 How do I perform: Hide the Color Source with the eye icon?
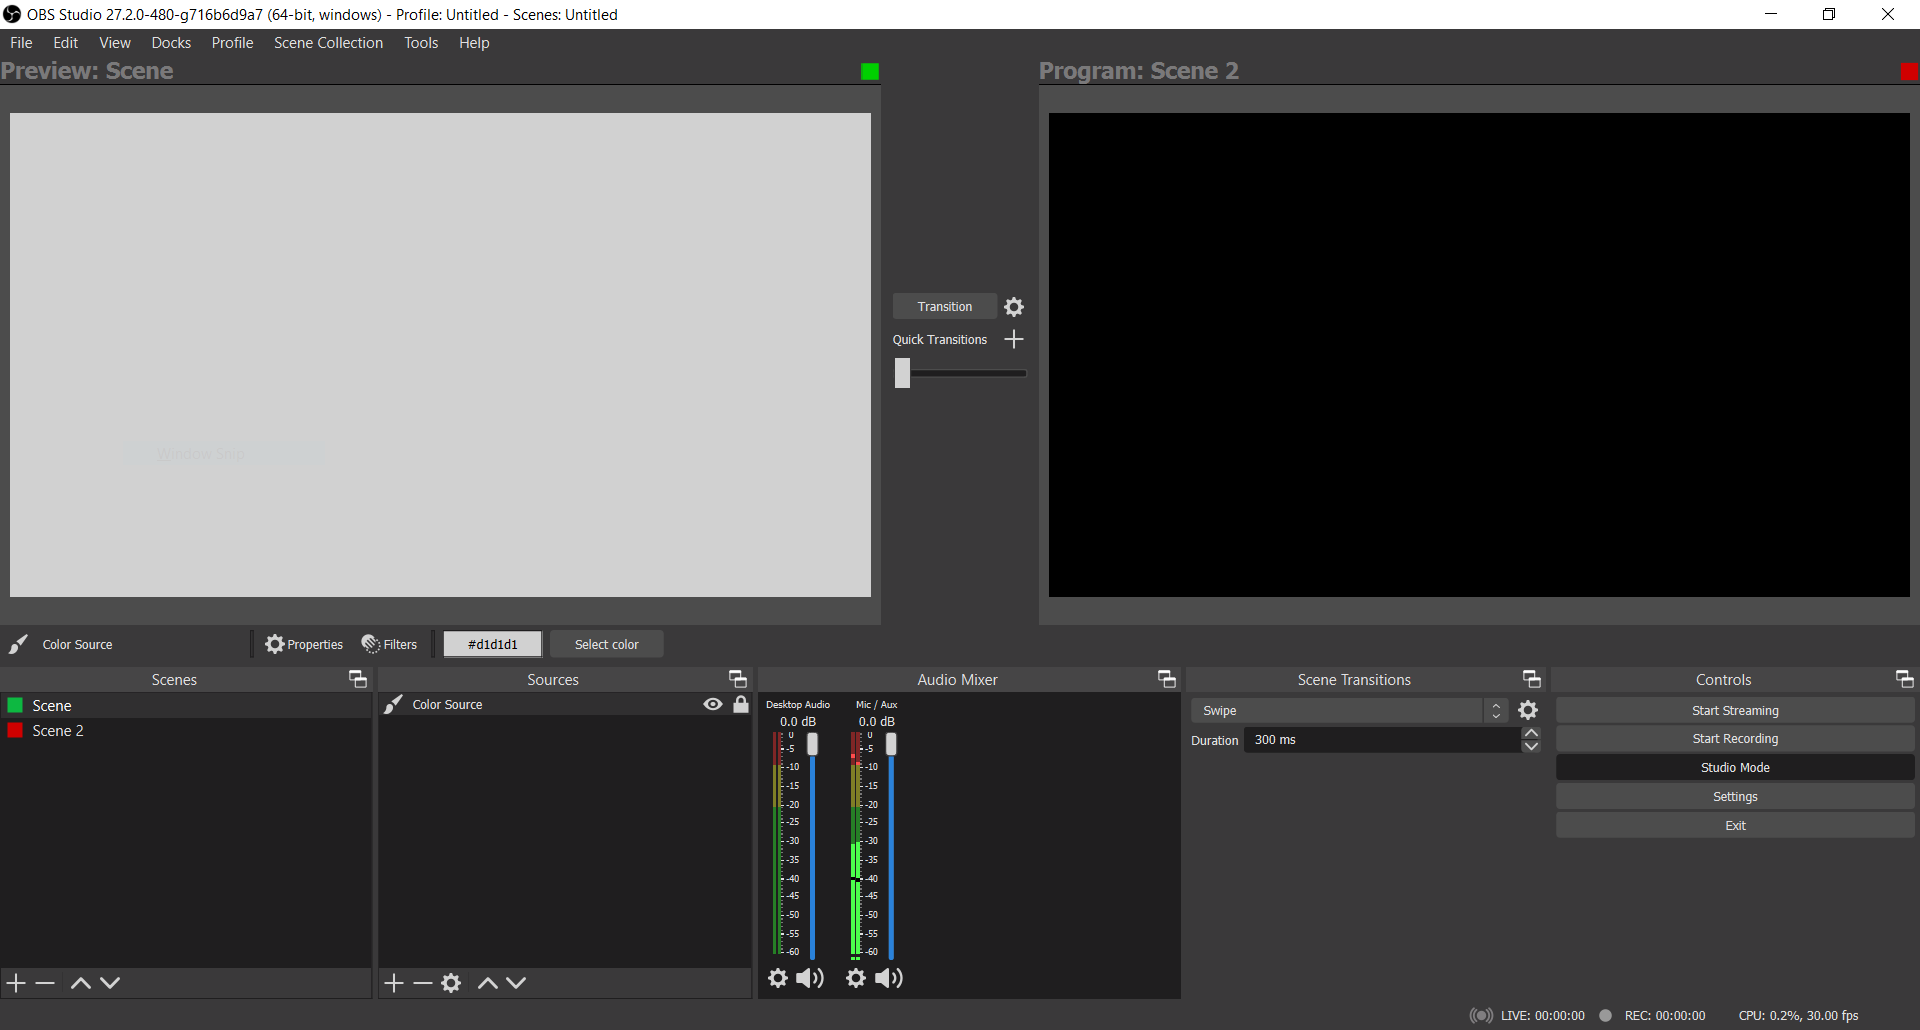711,704
